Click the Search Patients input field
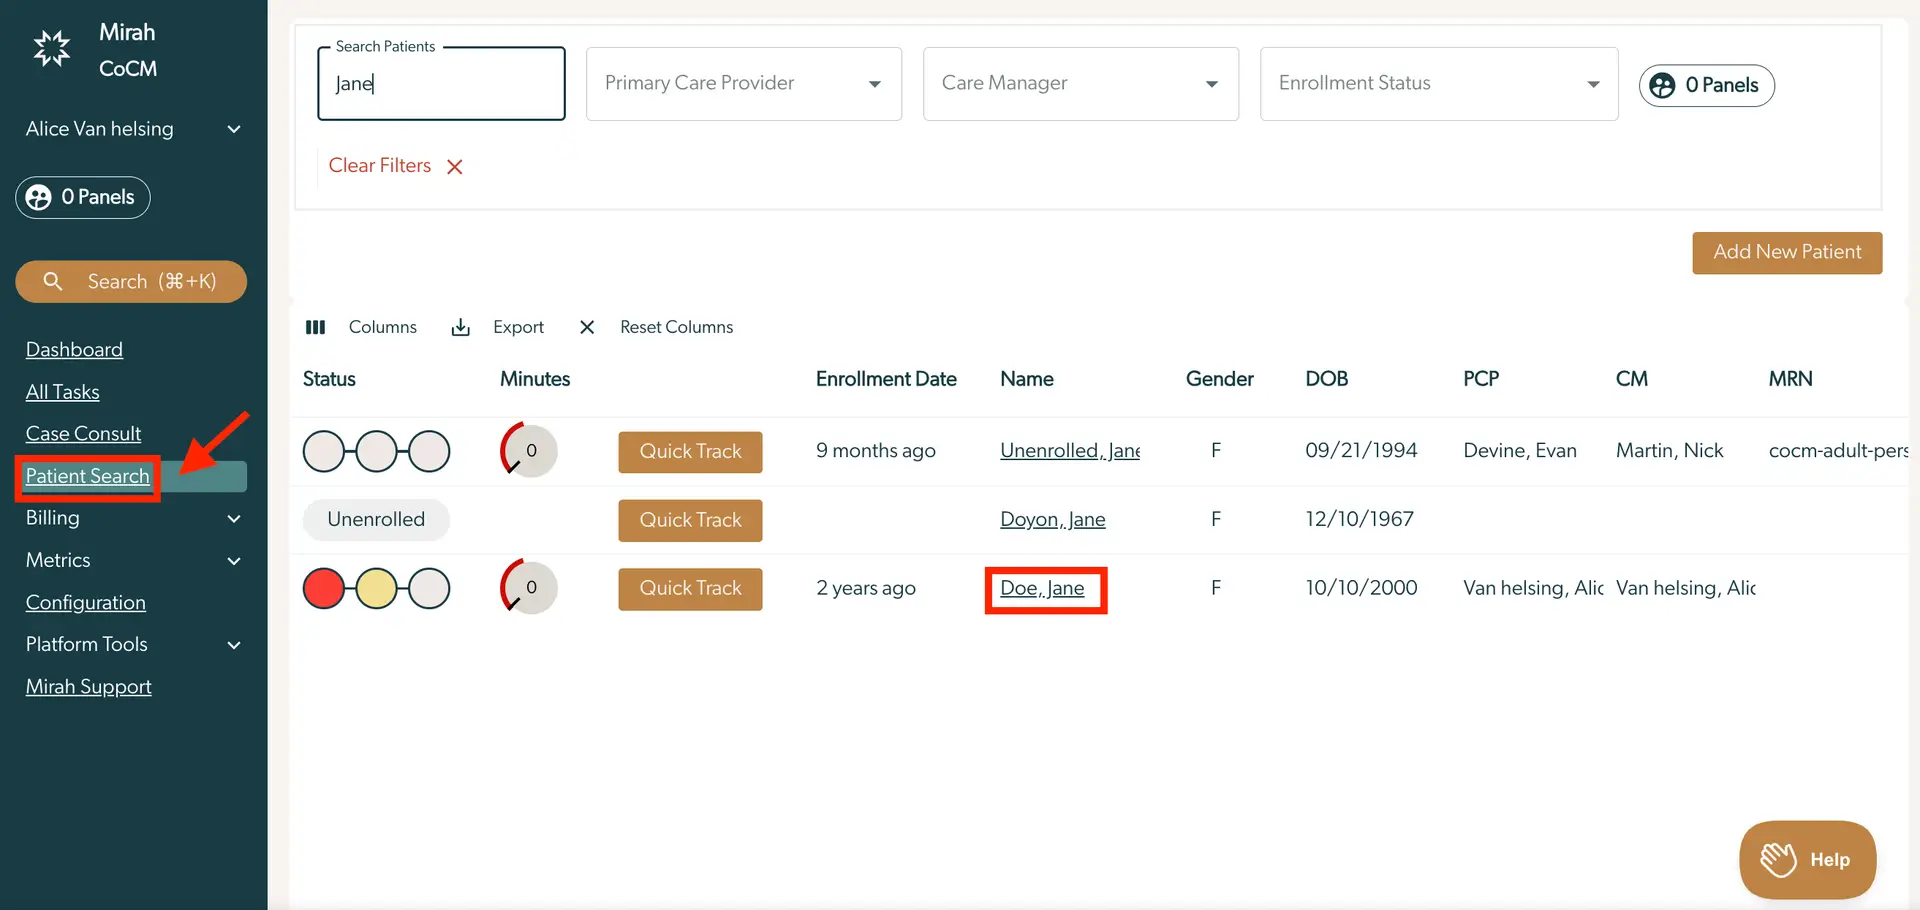 (441, 83)
